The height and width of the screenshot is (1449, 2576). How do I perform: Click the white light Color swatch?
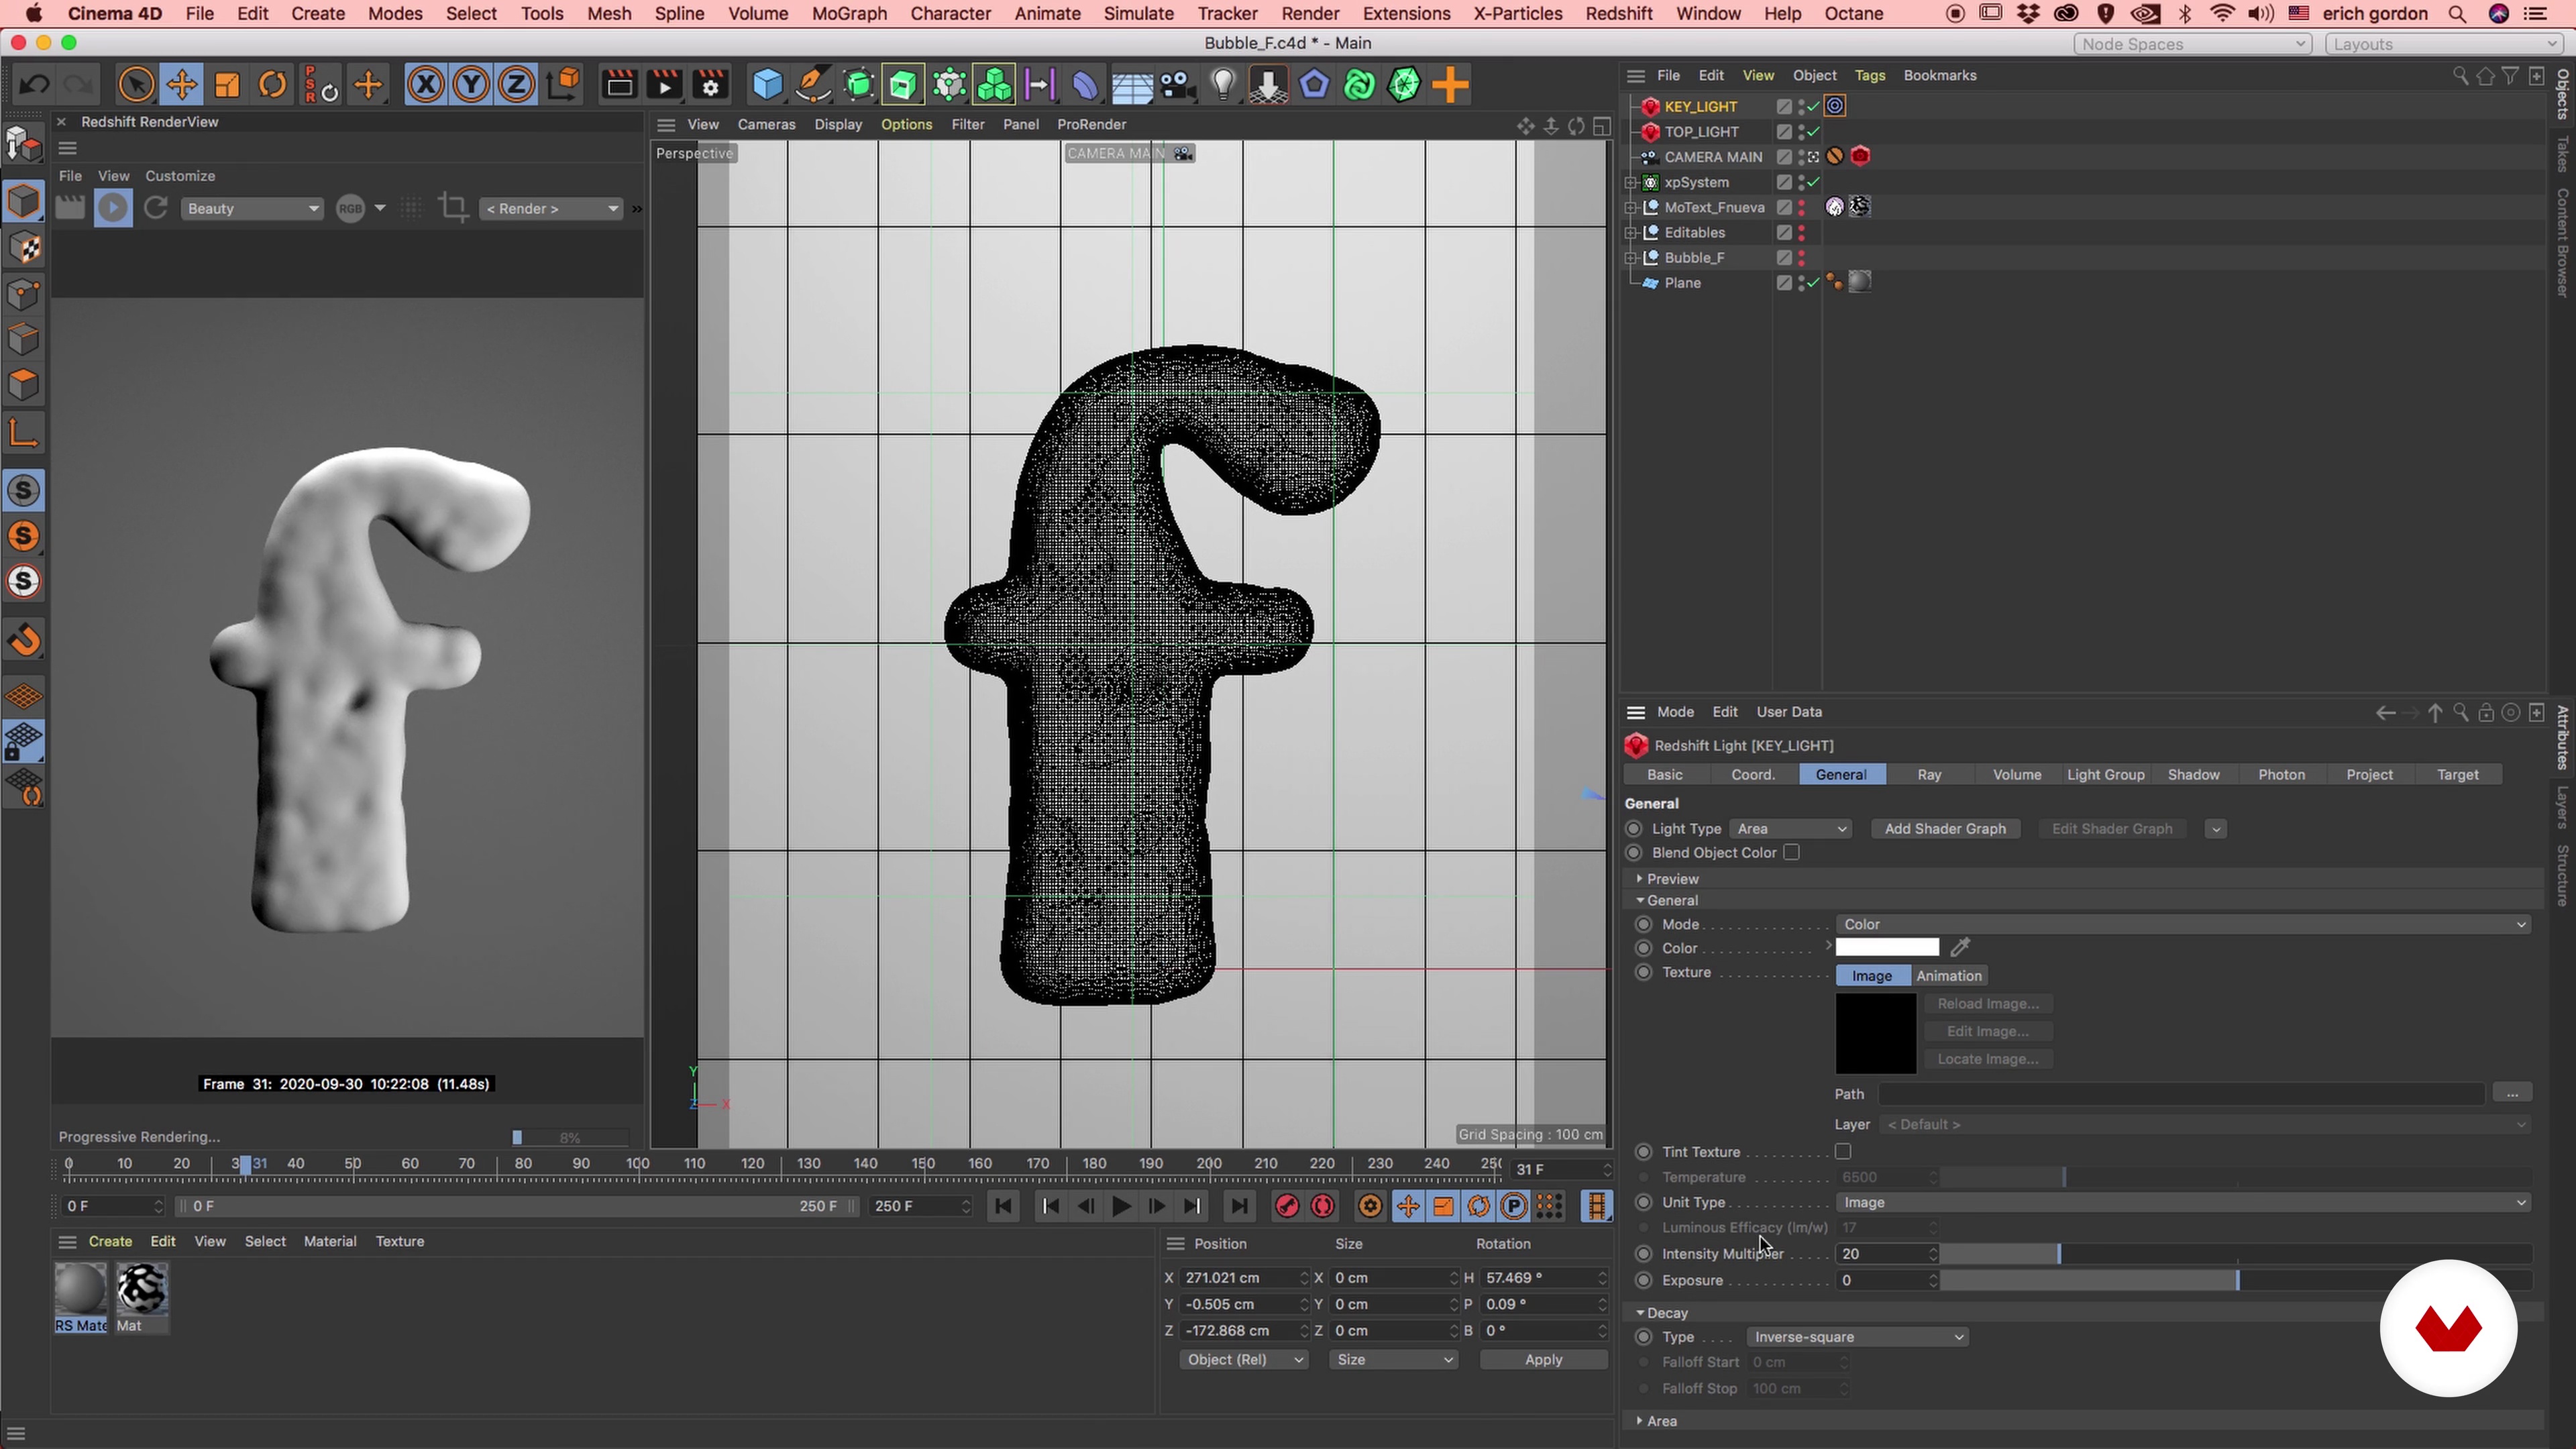pos(1887,947)
